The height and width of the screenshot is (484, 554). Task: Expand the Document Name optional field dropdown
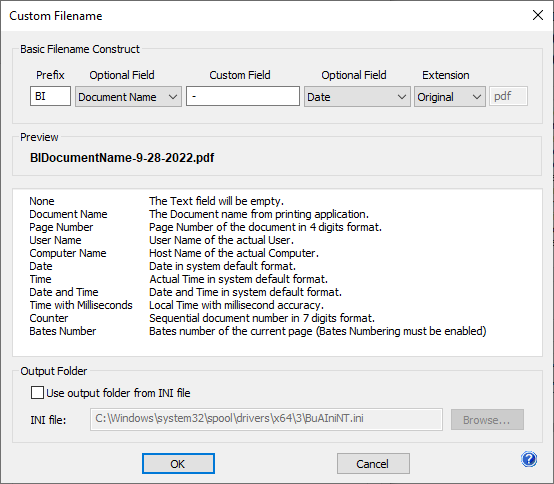(x=128, y=96)
